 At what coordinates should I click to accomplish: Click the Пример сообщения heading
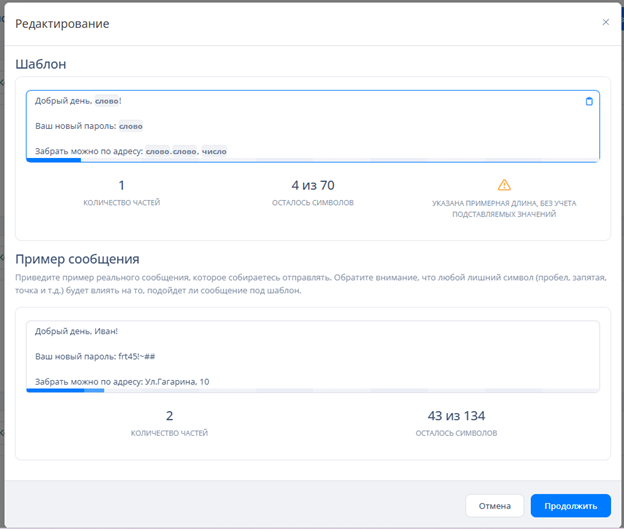[77, 259]
